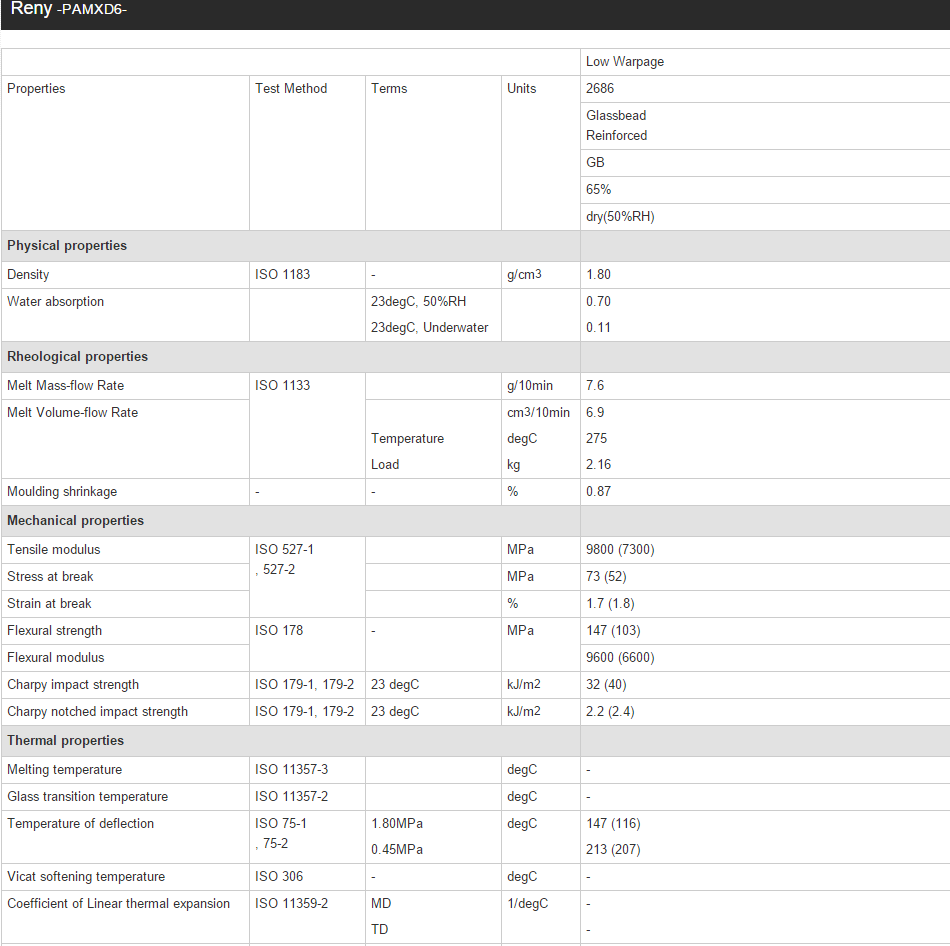Select the Thermal properties section header
This screenshot has height=946, width=950.
(65, 741)
